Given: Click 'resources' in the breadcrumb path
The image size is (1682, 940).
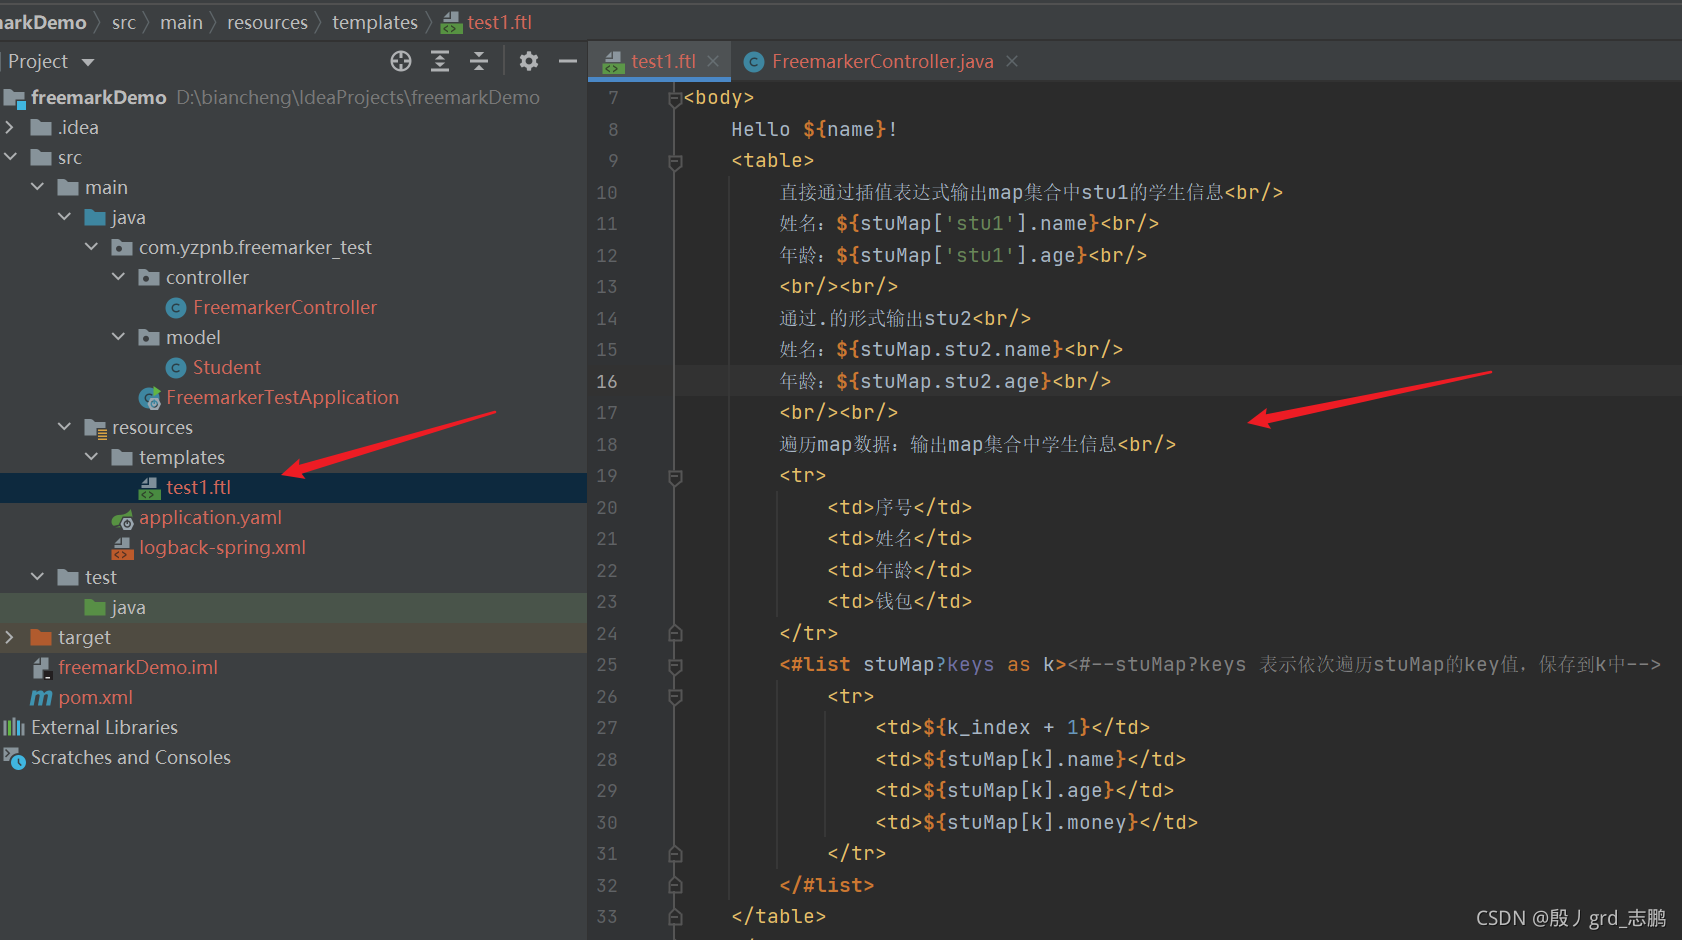Looking at the screenshot, I should coord(267,22).
